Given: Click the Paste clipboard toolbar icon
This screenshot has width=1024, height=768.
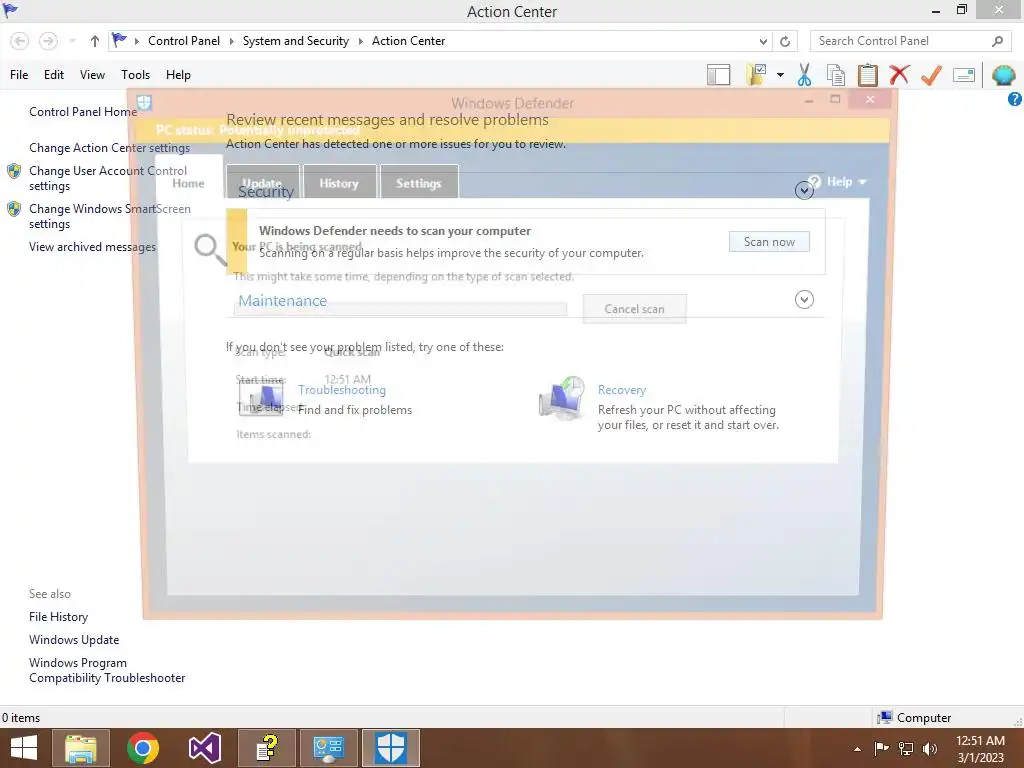Looking at the screenshot, I should tap(867, 75).
